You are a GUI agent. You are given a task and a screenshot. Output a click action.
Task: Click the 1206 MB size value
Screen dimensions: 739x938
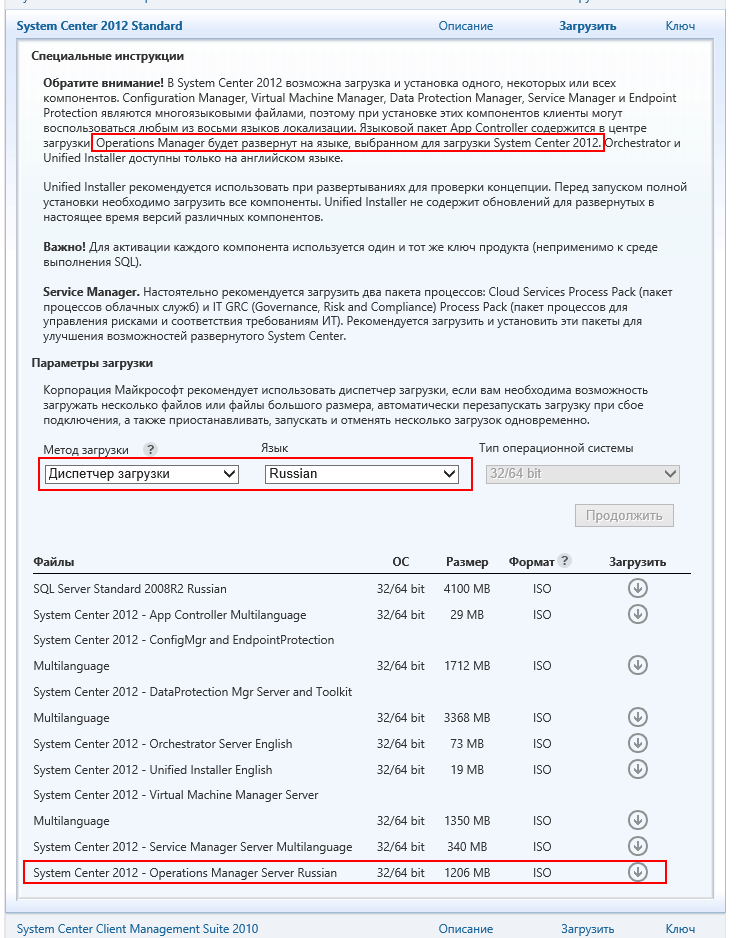click(x=467, y=873)
